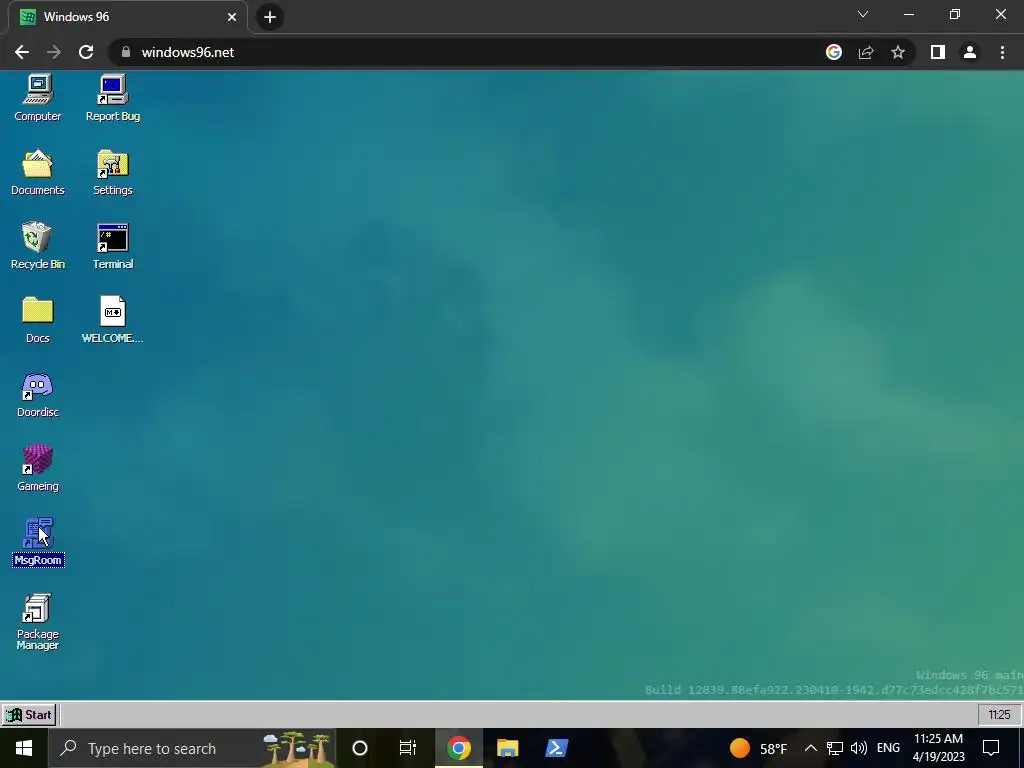The image size is (1024, 768).
Task: Select the Report Bug shortcut
Action: point(113,98)
